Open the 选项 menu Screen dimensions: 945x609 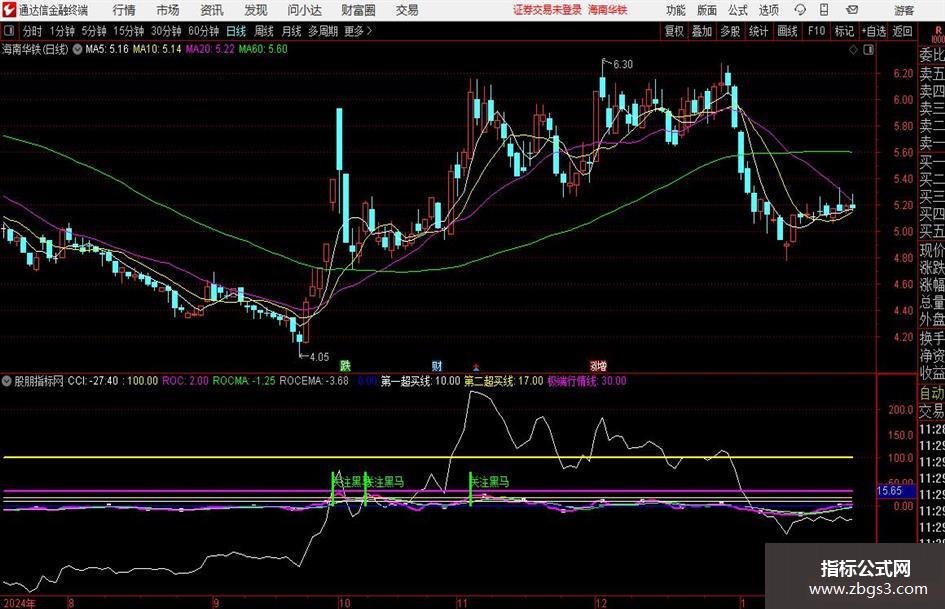coord(768,10)
